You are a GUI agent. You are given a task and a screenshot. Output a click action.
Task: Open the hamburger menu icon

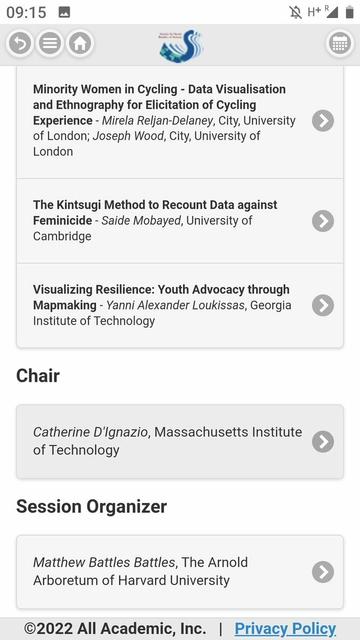50,43
